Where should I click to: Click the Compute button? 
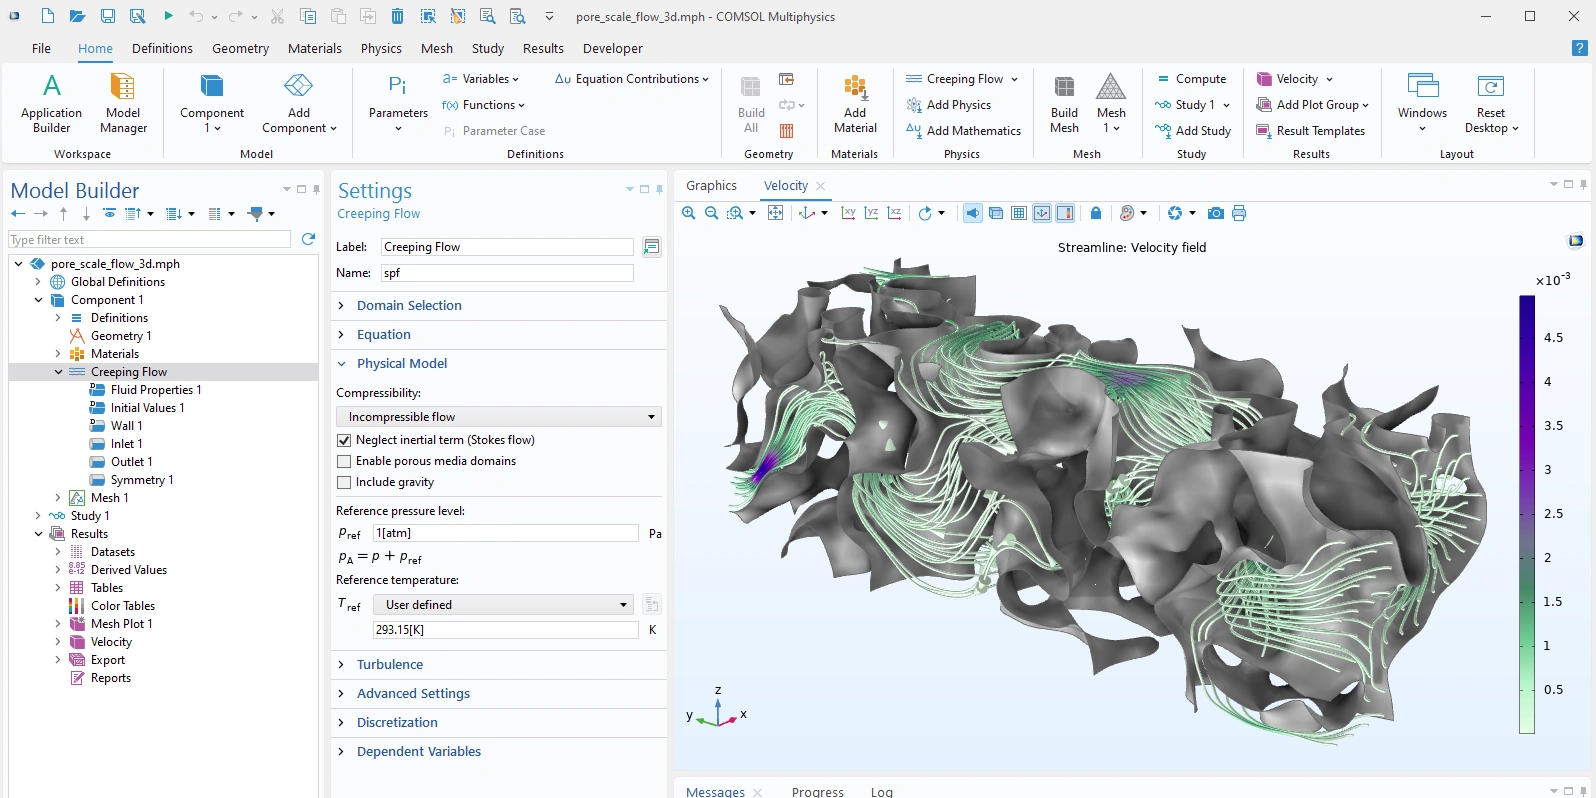coord(1192,79)
